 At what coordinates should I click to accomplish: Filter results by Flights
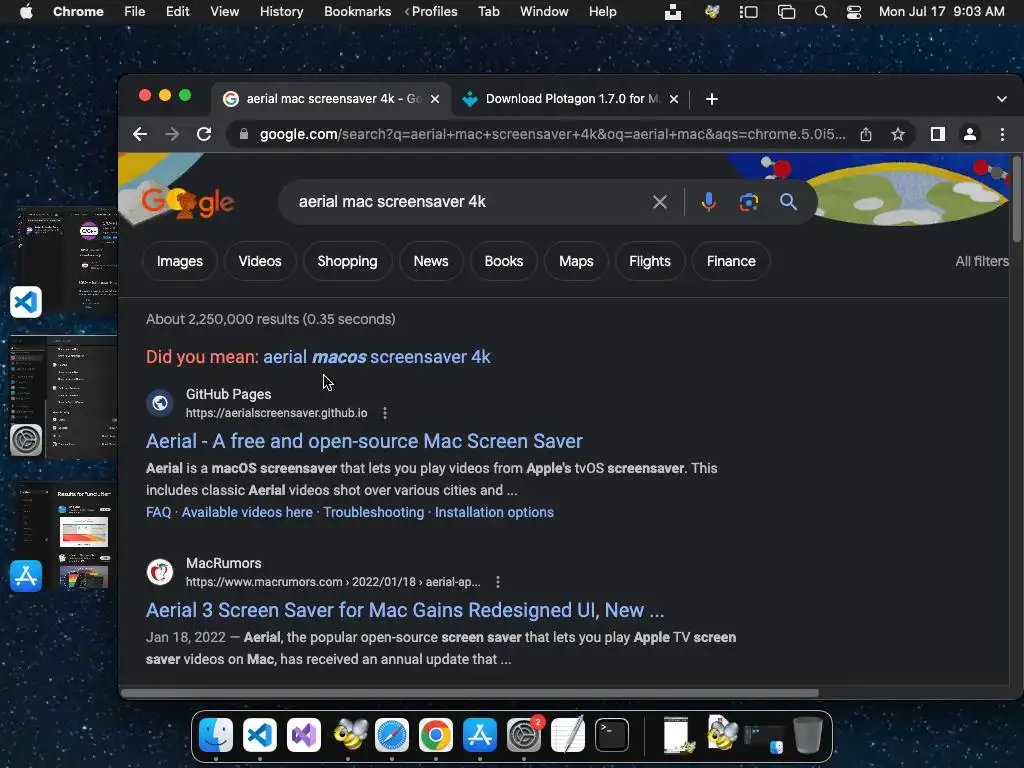click(x=650, y=261)
